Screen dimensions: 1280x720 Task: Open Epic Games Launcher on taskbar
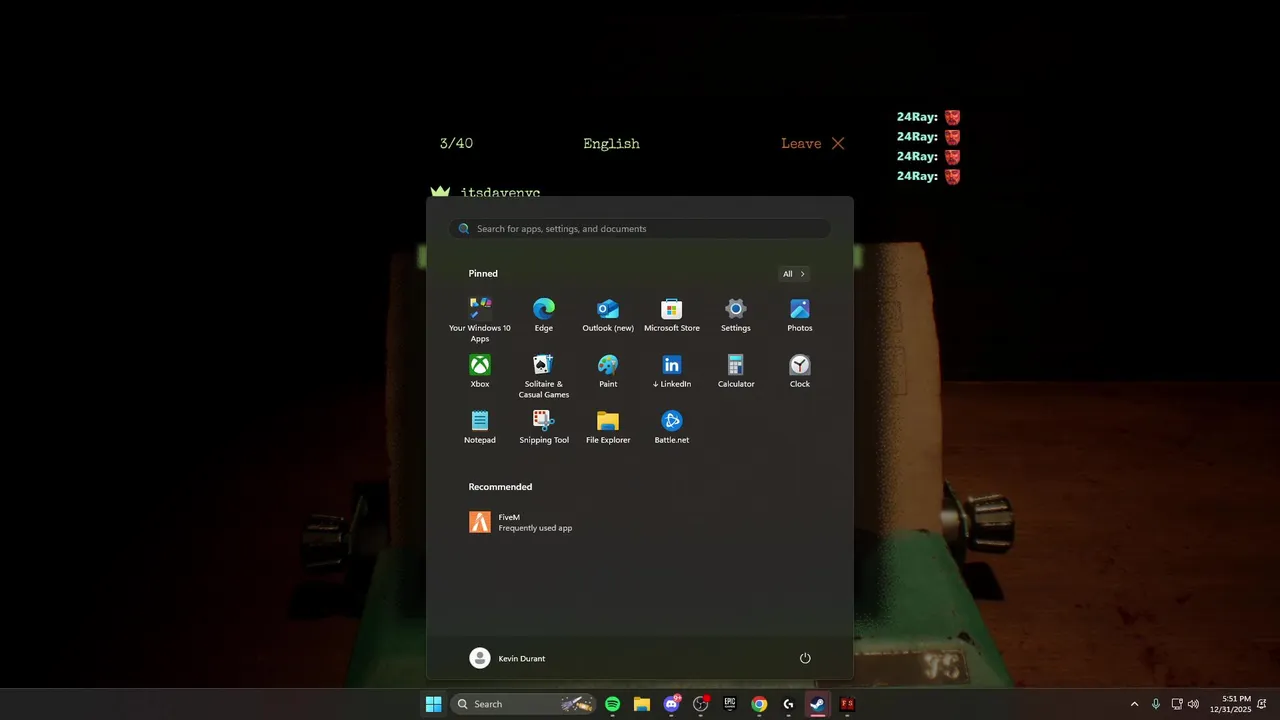(730, 704)
